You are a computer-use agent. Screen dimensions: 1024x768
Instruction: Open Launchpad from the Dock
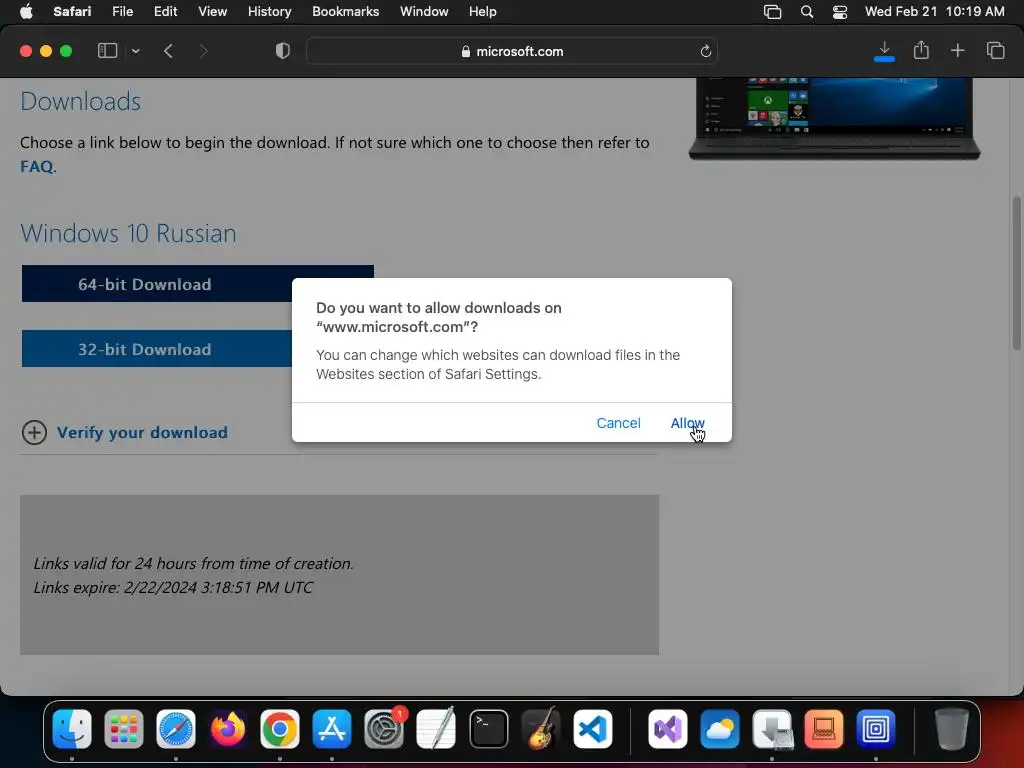pos(123,729)
